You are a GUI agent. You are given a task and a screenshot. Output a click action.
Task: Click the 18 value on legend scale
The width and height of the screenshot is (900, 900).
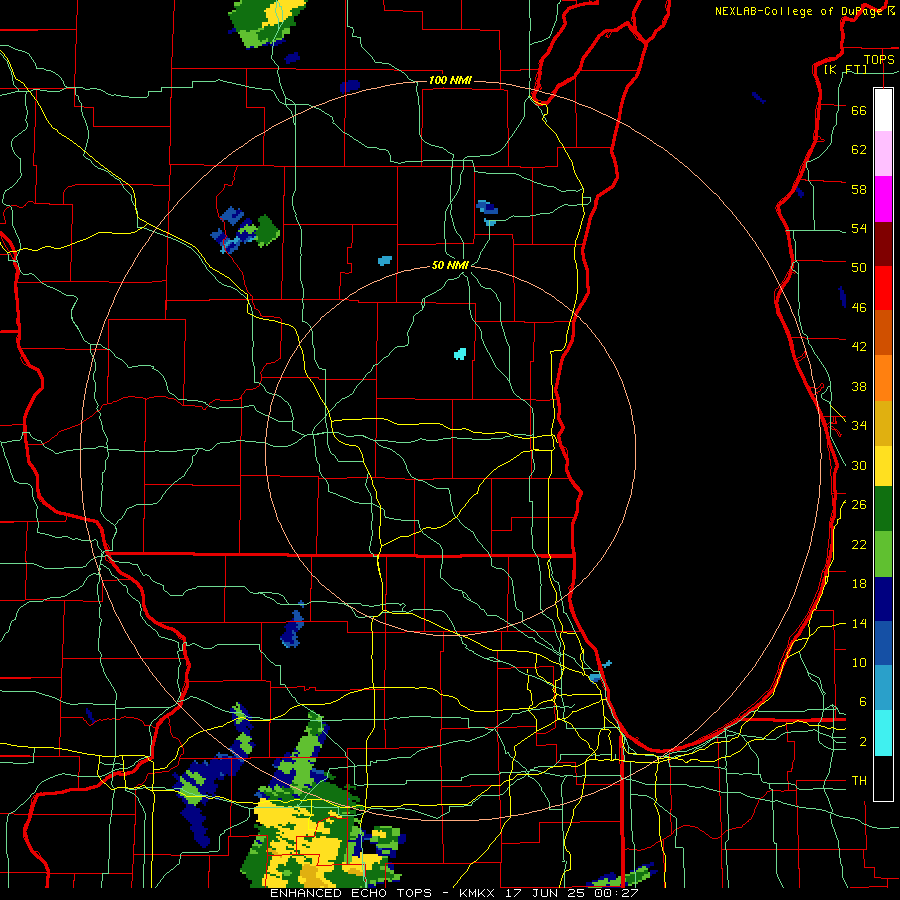coord(859,584)
